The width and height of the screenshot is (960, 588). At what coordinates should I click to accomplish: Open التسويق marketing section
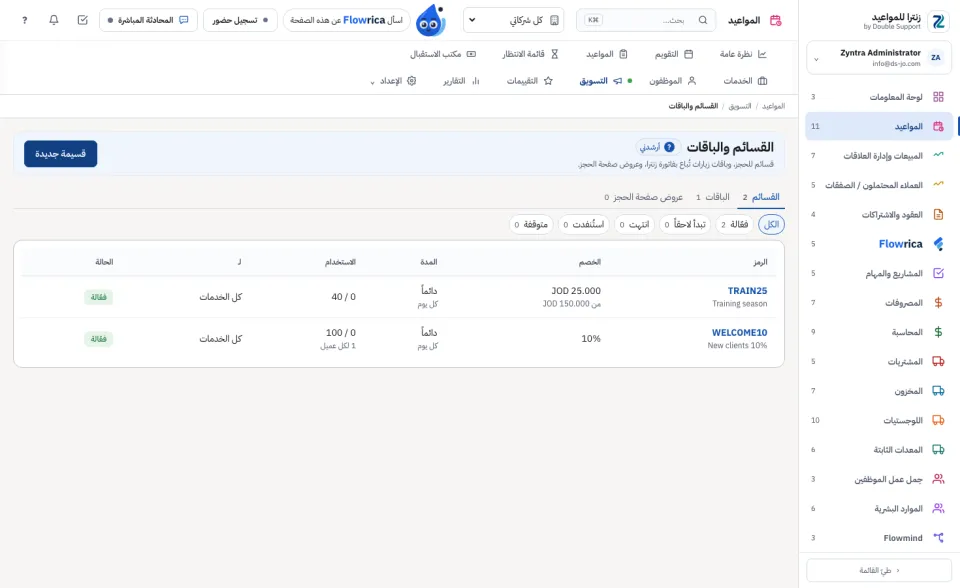[x=600, y=81]
